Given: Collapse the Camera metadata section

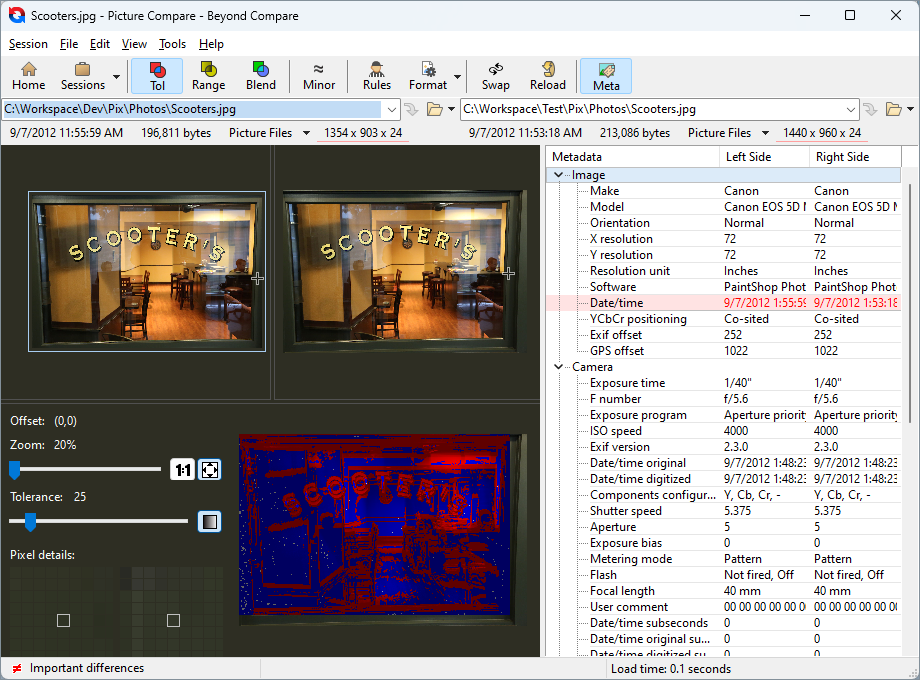Looking at the screenshot, I should 558,366.
